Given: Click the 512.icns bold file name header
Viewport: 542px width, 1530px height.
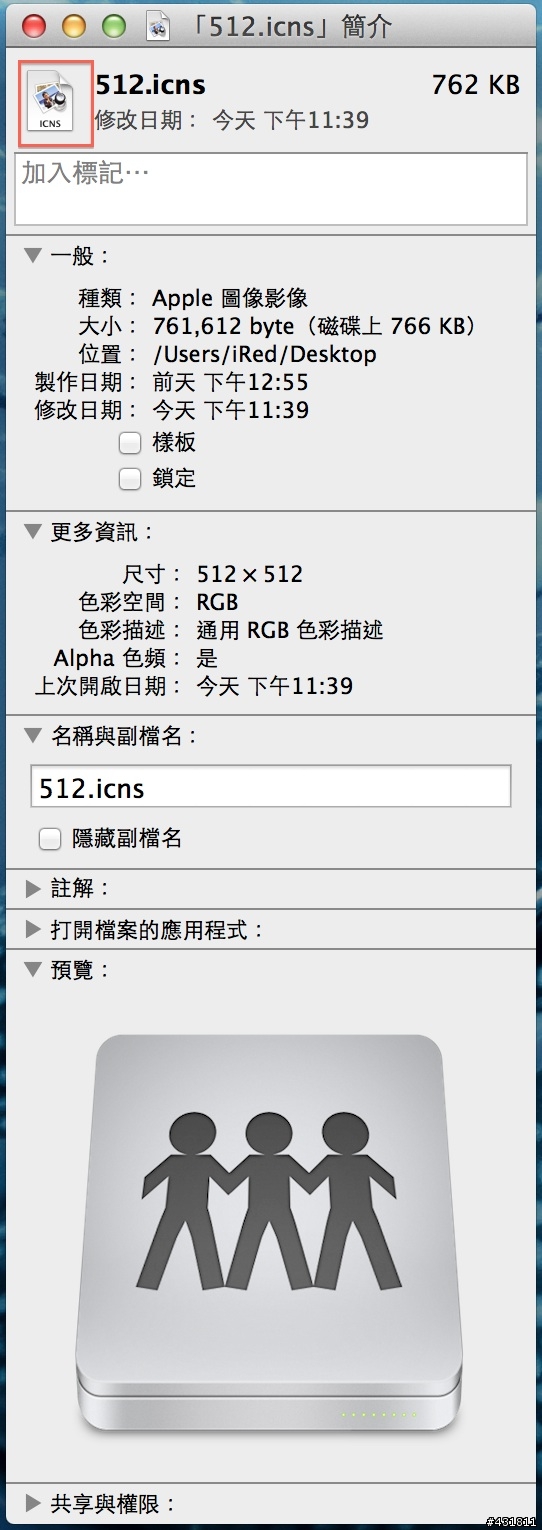Looking at the screenshot, I should click(x=151, y=85).
